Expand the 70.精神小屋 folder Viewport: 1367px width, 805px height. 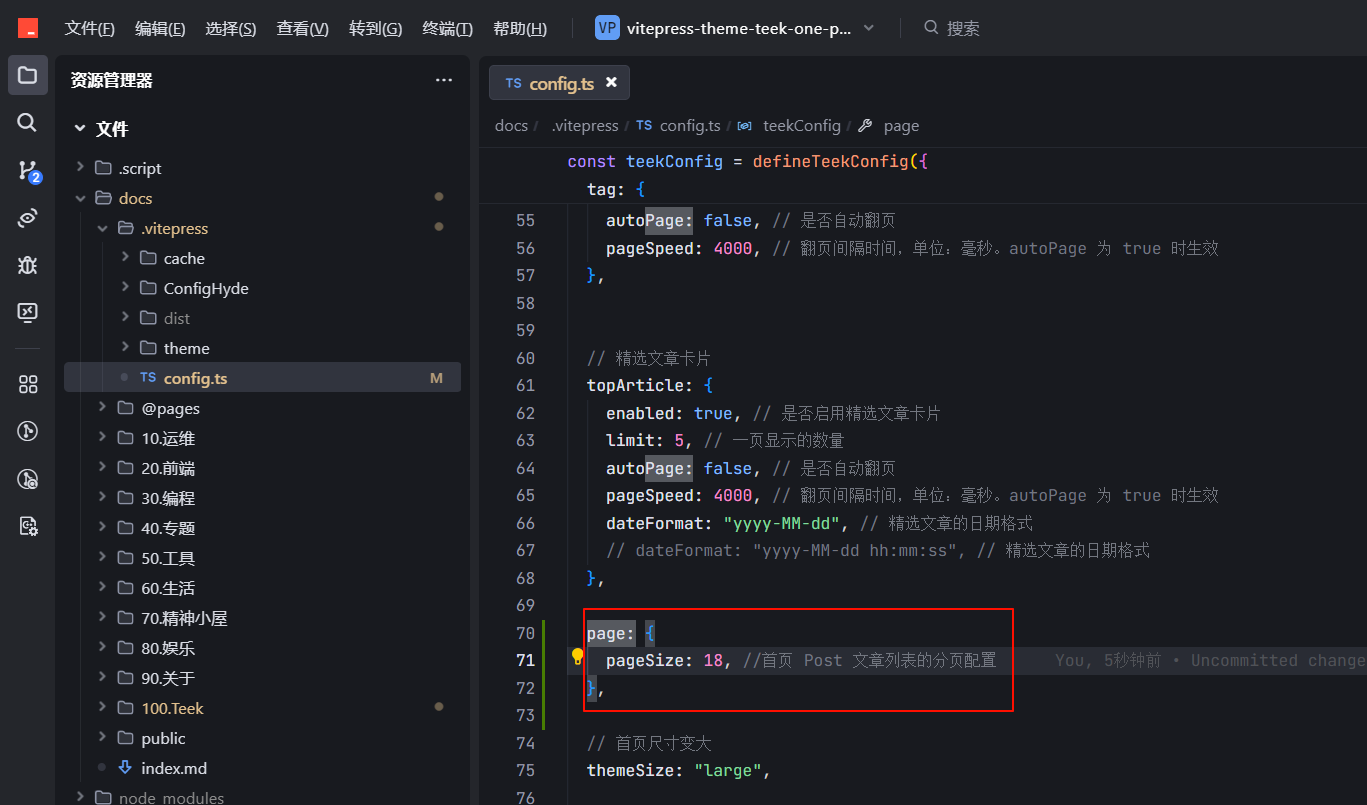click(x=262, y=618)
